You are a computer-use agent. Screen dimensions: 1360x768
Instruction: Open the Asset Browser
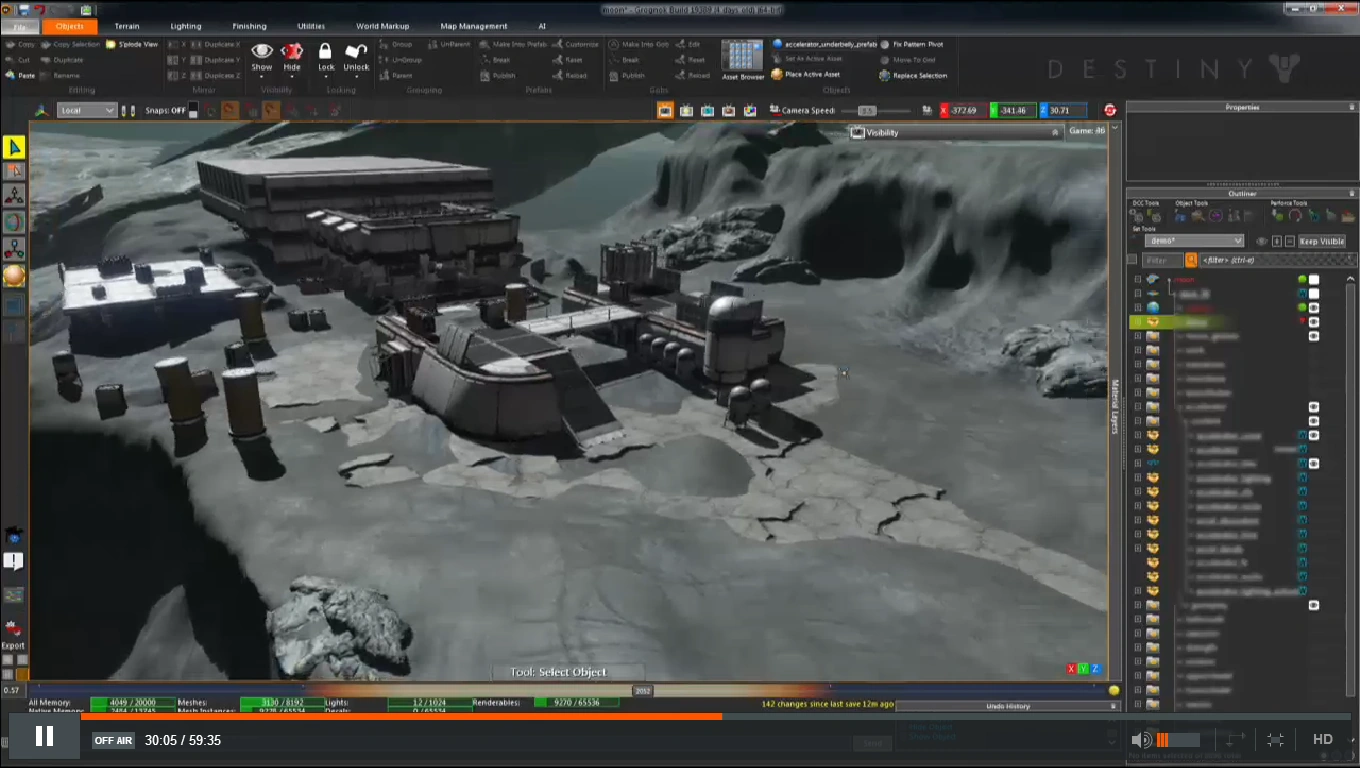point(742,60)
